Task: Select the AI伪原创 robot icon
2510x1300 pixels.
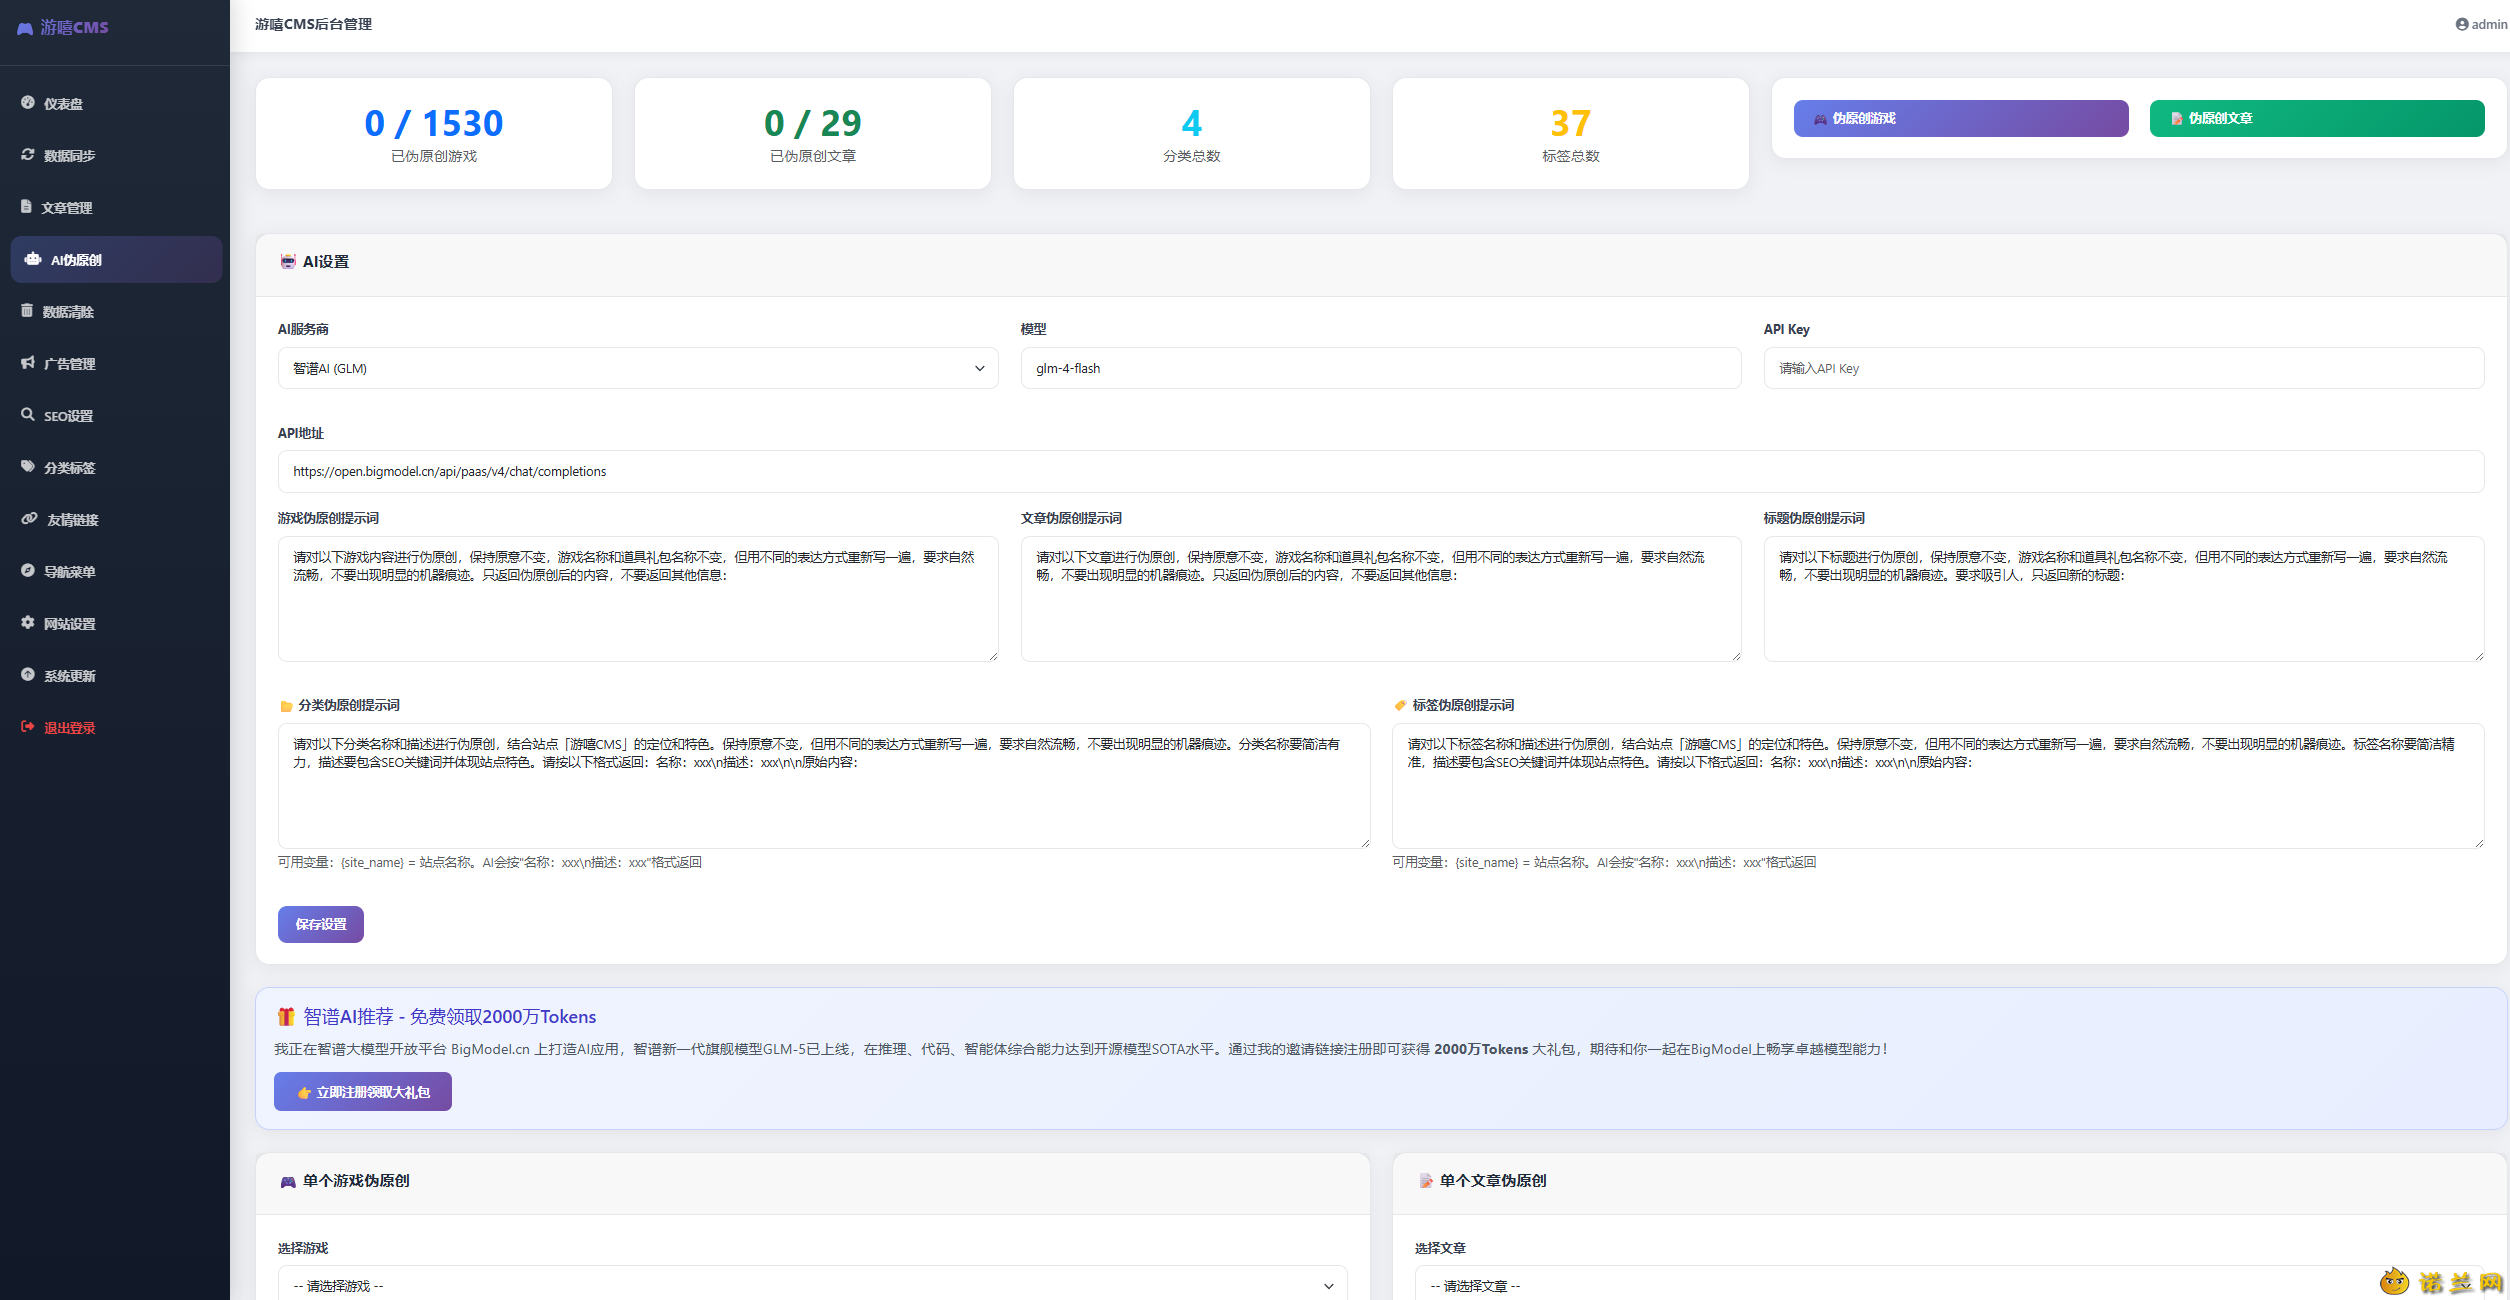Action: (33, 258)
